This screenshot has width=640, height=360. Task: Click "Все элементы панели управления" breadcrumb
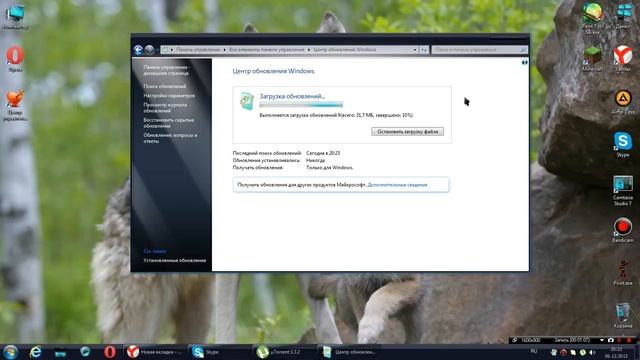click(x=267, y=49)
